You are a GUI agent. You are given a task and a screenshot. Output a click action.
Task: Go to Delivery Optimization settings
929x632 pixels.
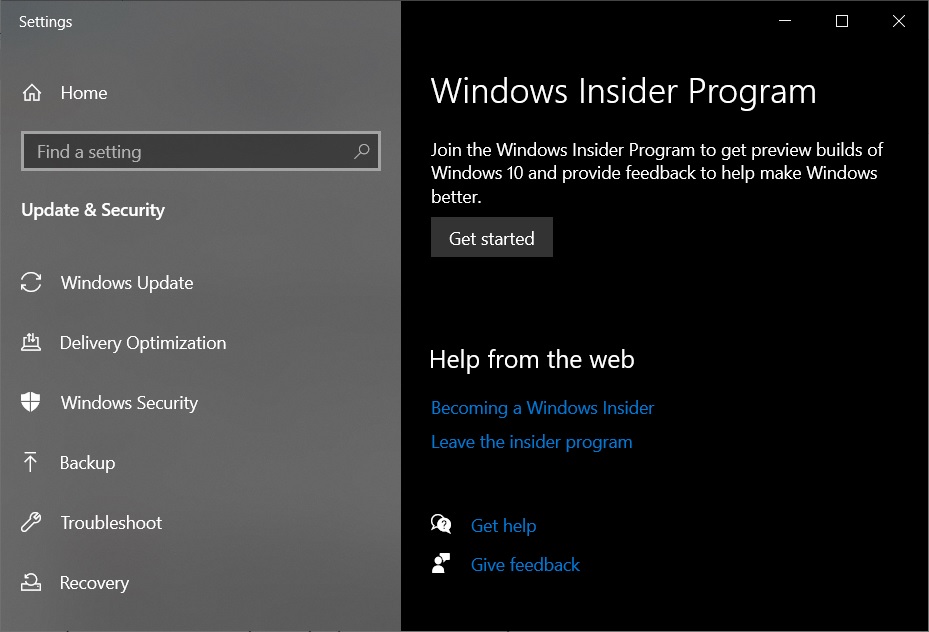coord(143,343)
